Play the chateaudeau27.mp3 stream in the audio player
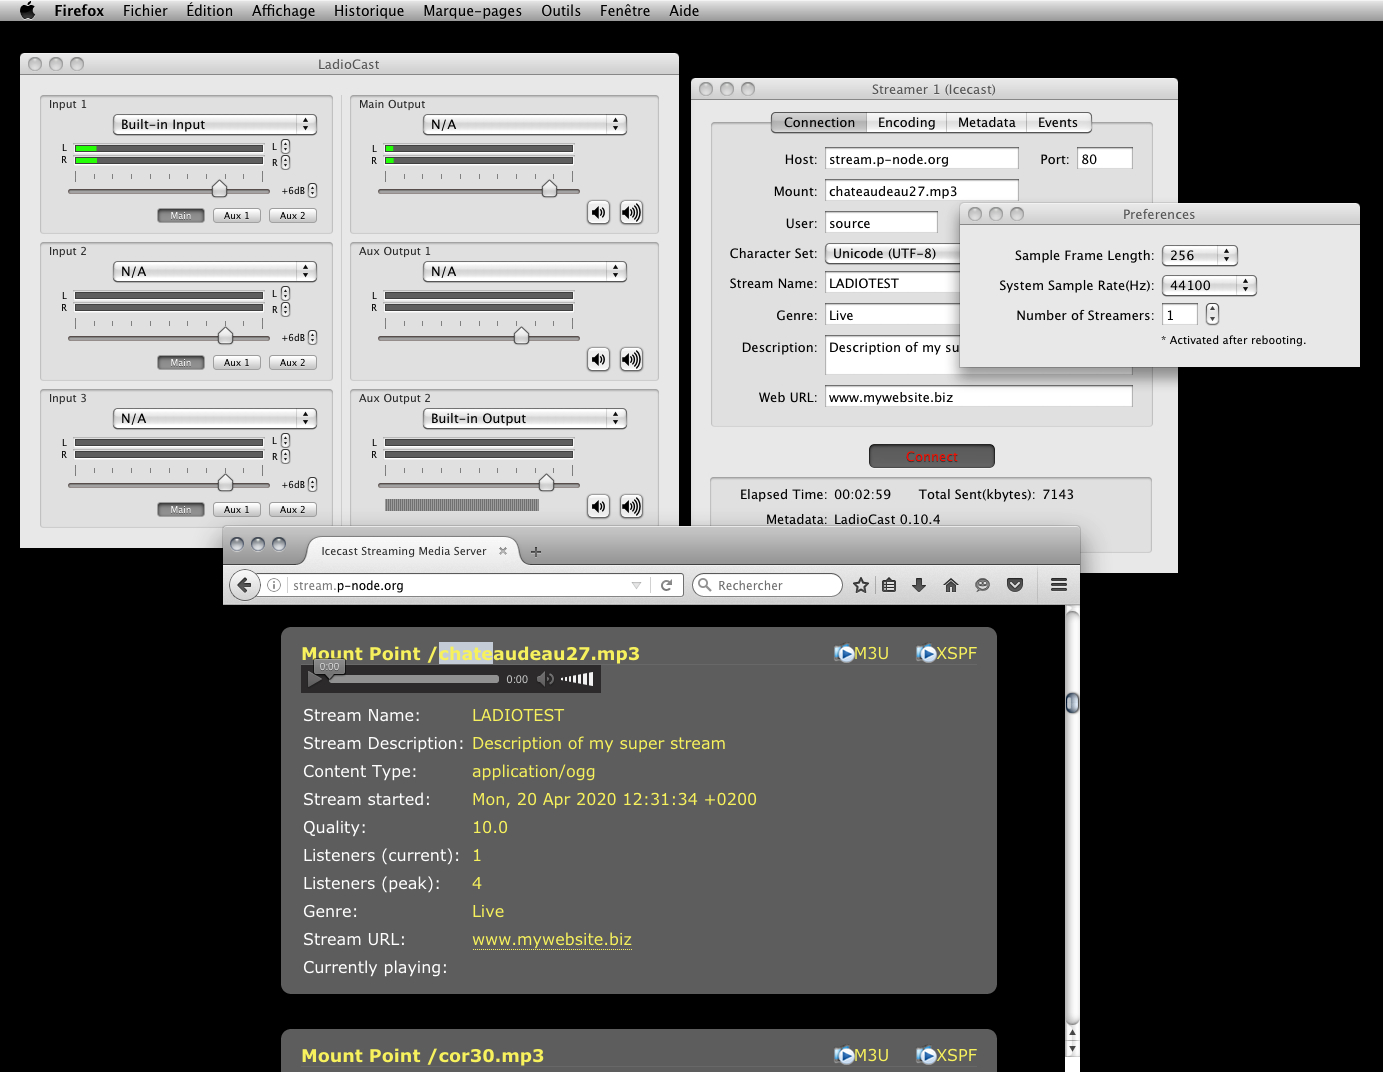 (315, 680)
